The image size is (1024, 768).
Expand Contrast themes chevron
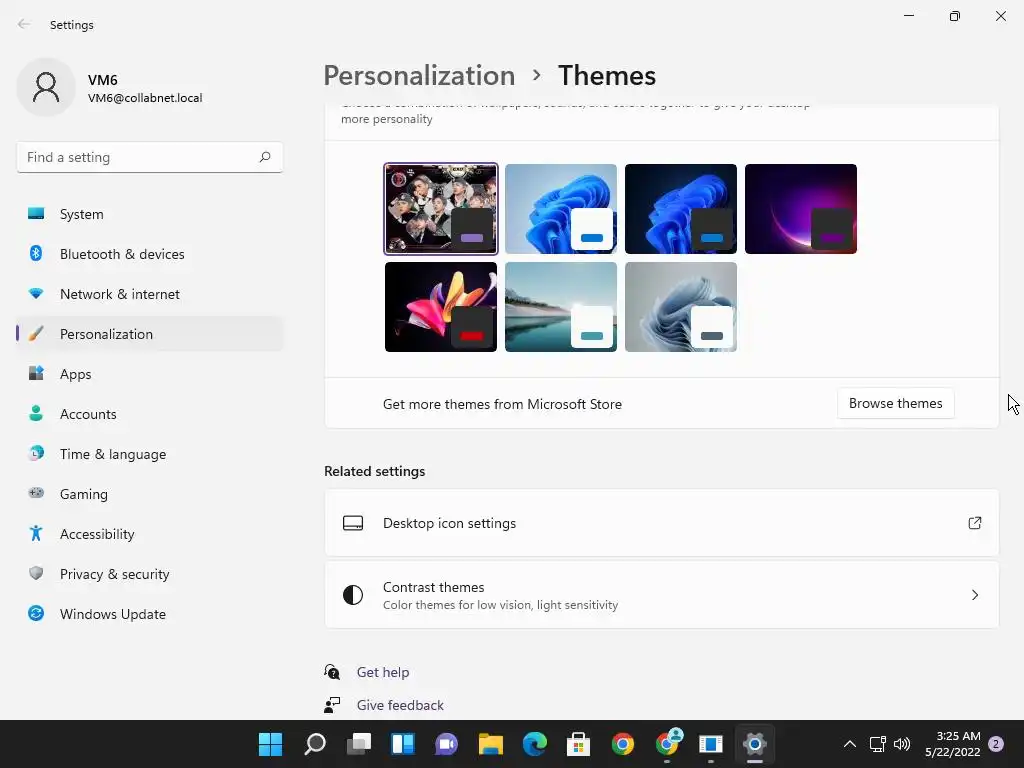click(x=974, y=595)
